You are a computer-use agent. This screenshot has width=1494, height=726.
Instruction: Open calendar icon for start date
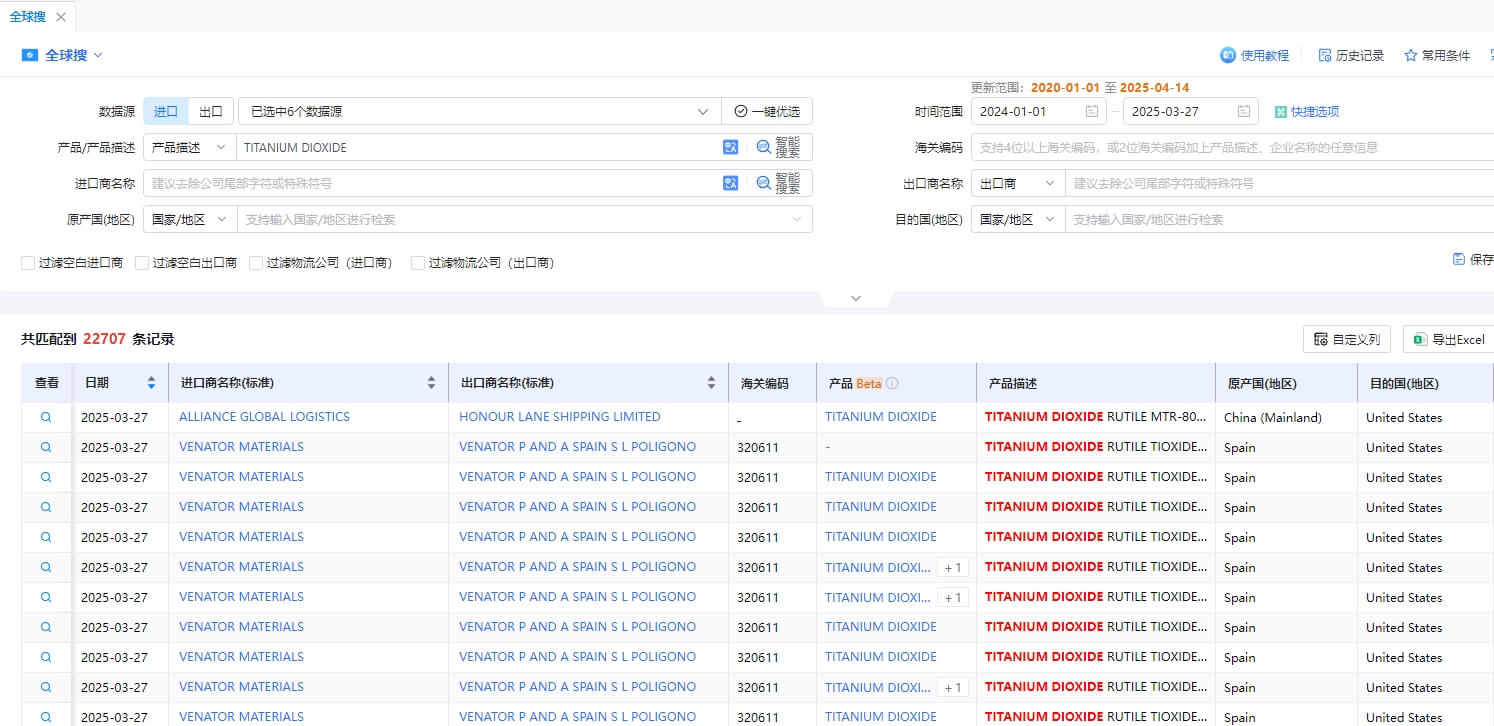coord(1092,111)
